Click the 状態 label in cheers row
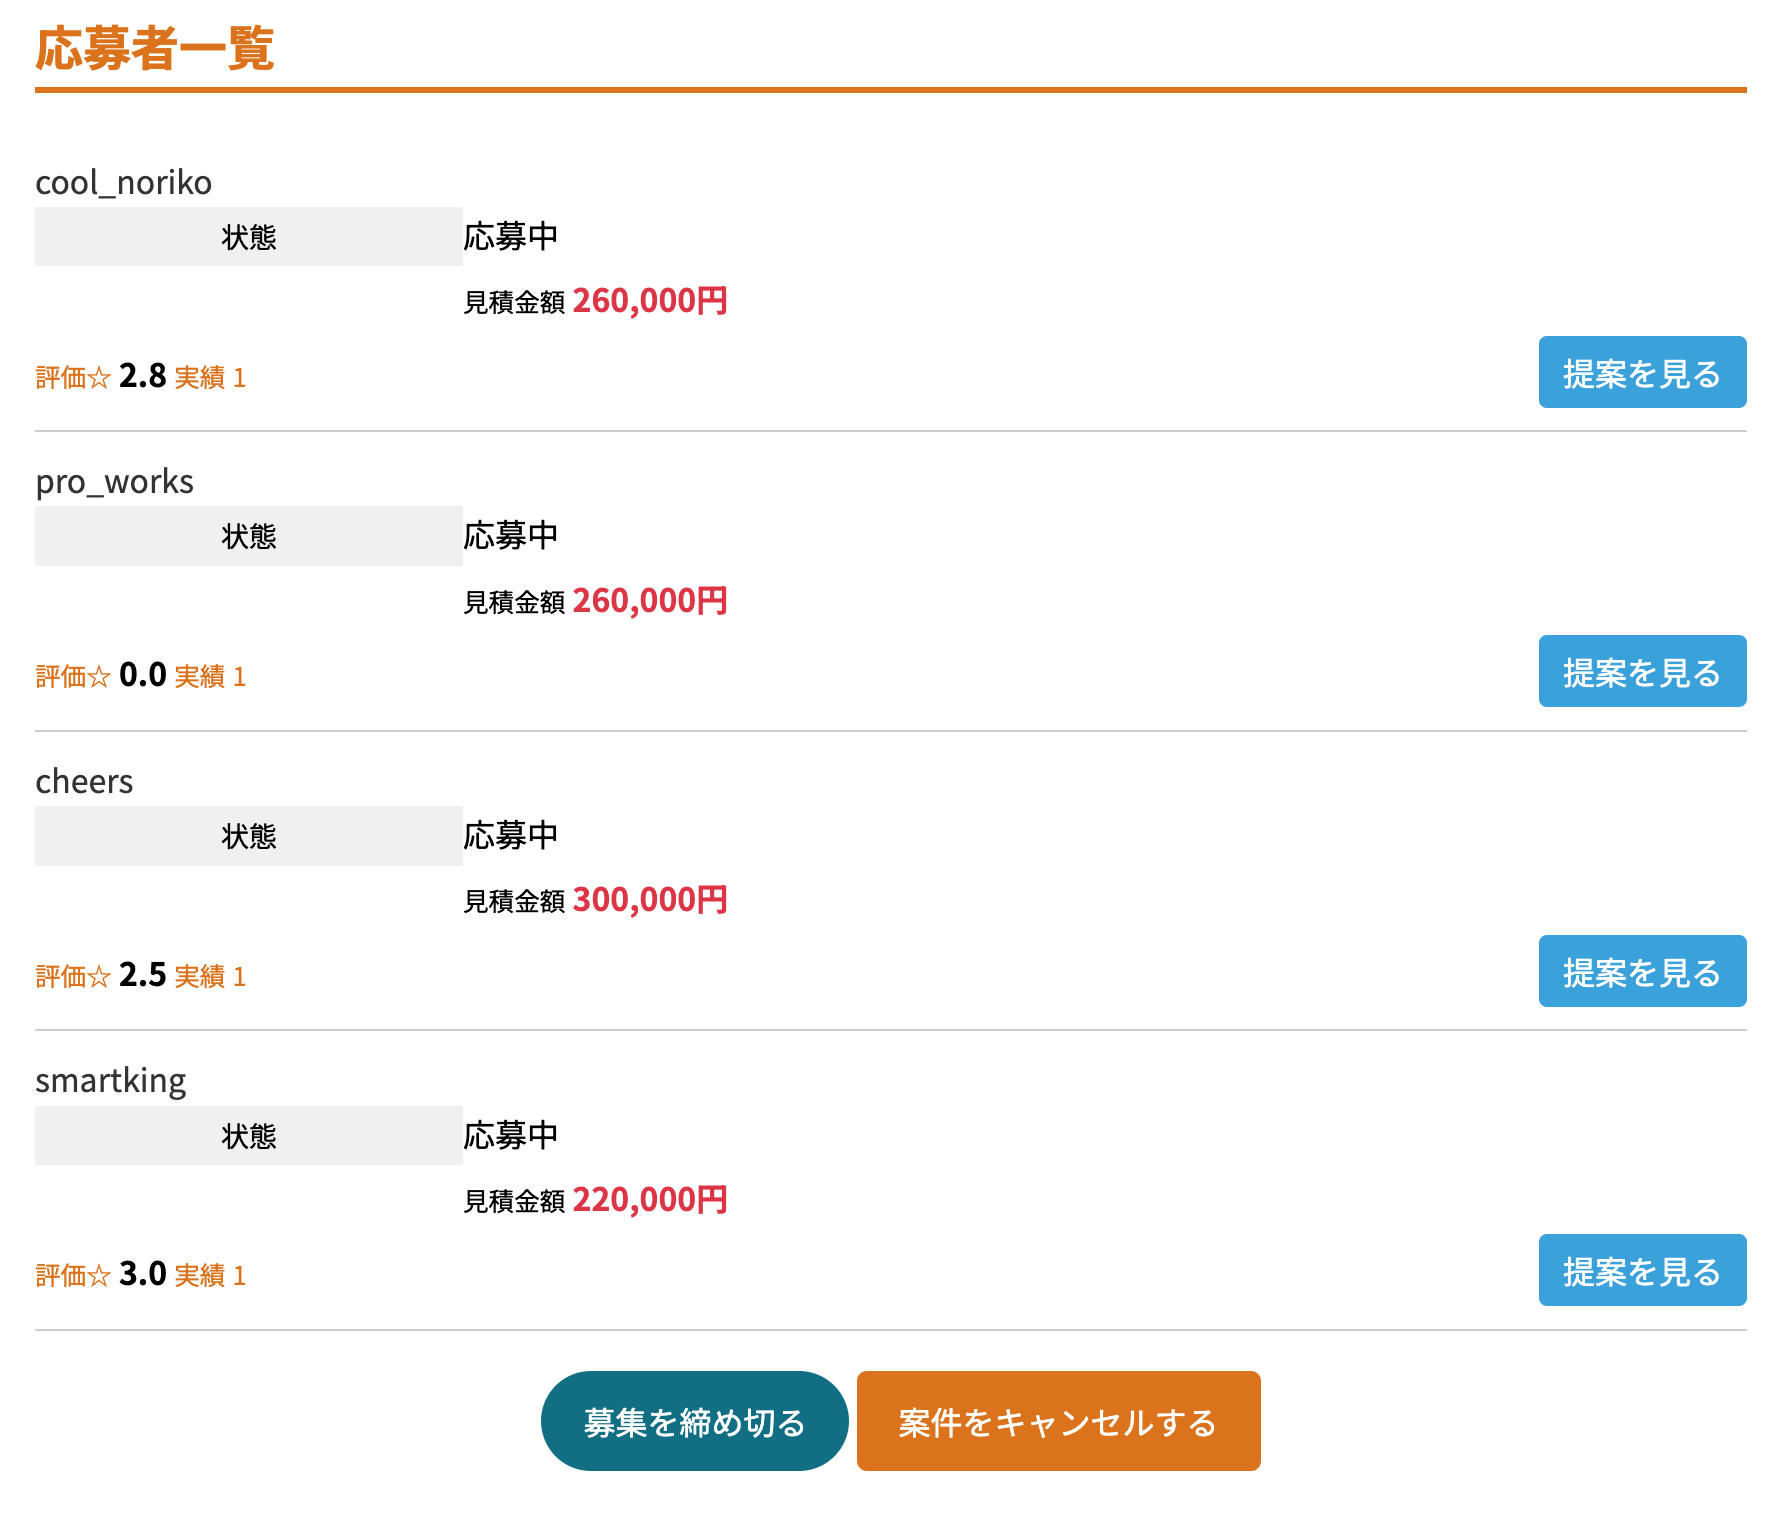The width and height of the screenshot is (1776, 1514). [248, 836]
